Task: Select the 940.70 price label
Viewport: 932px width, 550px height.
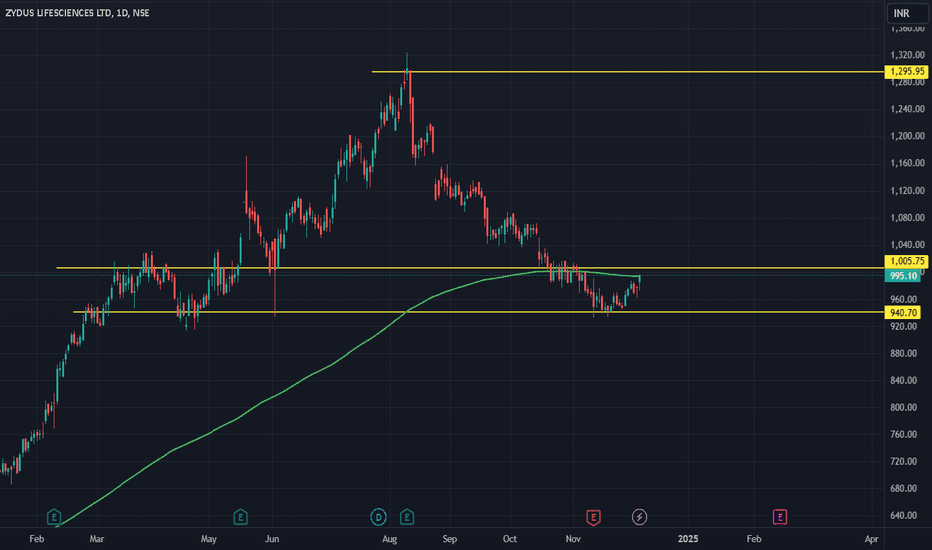Action: tap(903, 313)
